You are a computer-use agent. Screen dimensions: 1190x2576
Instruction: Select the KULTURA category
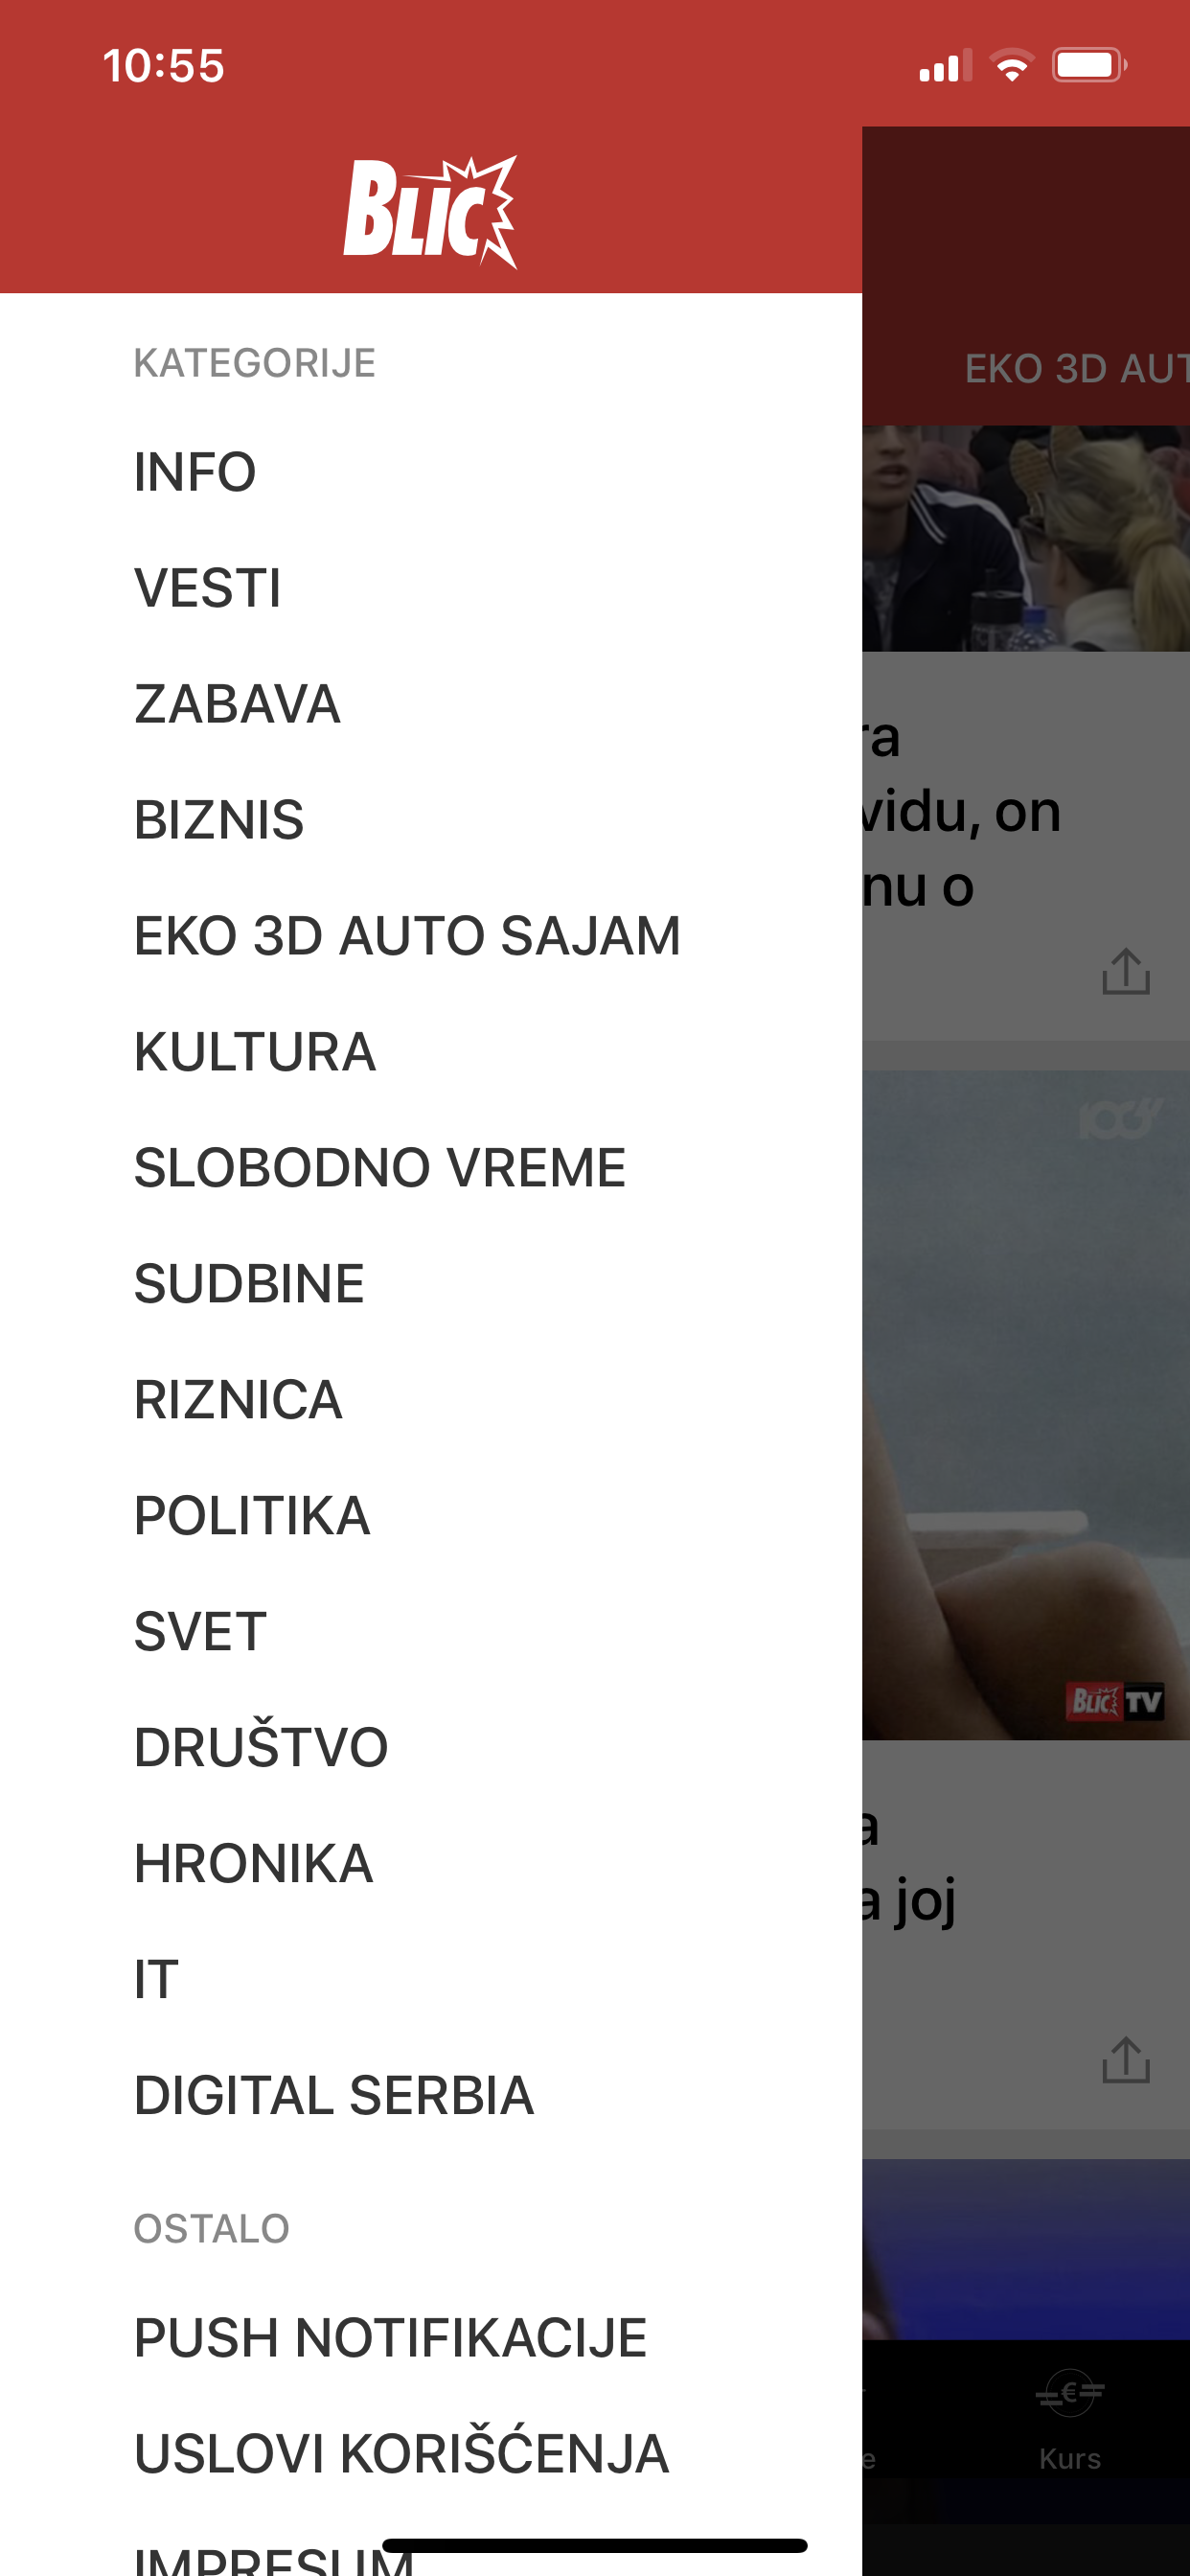(255, 1052)
